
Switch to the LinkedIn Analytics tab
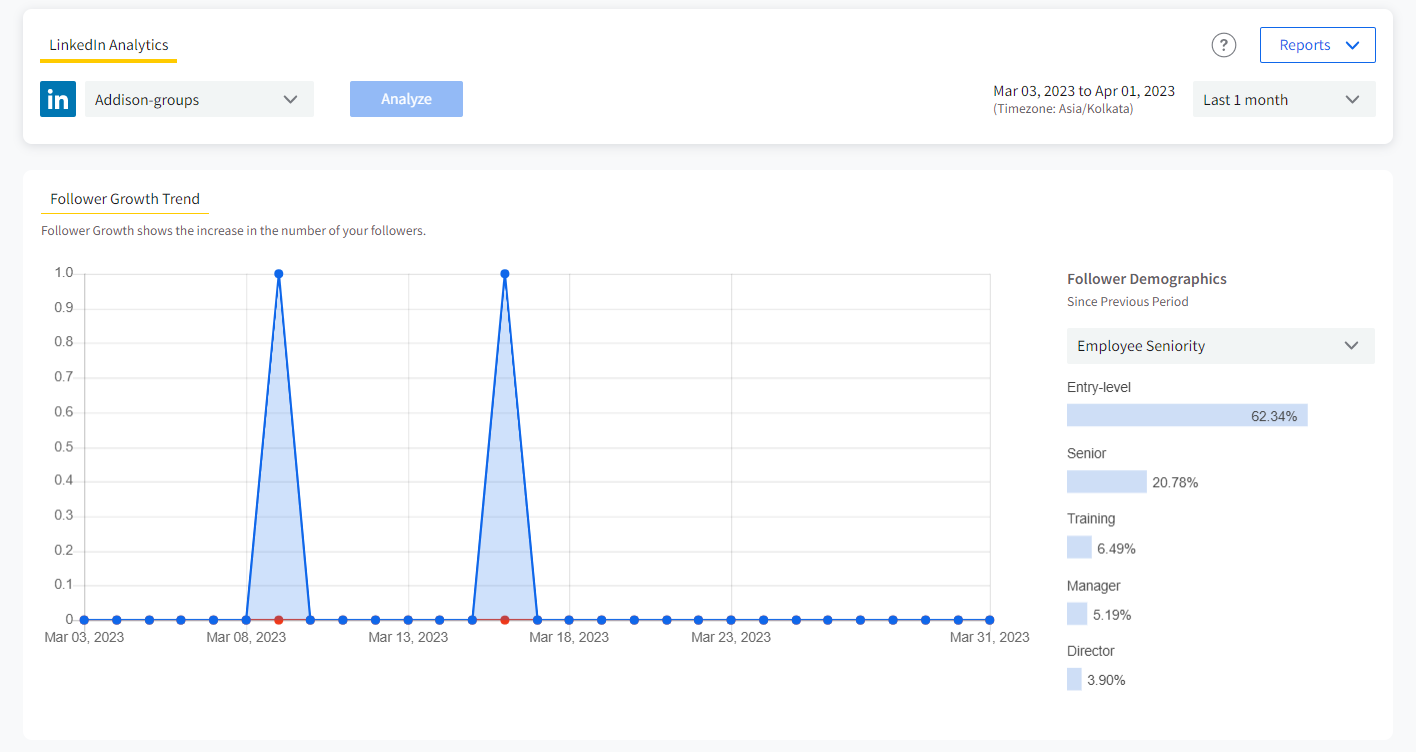(108, 45)
